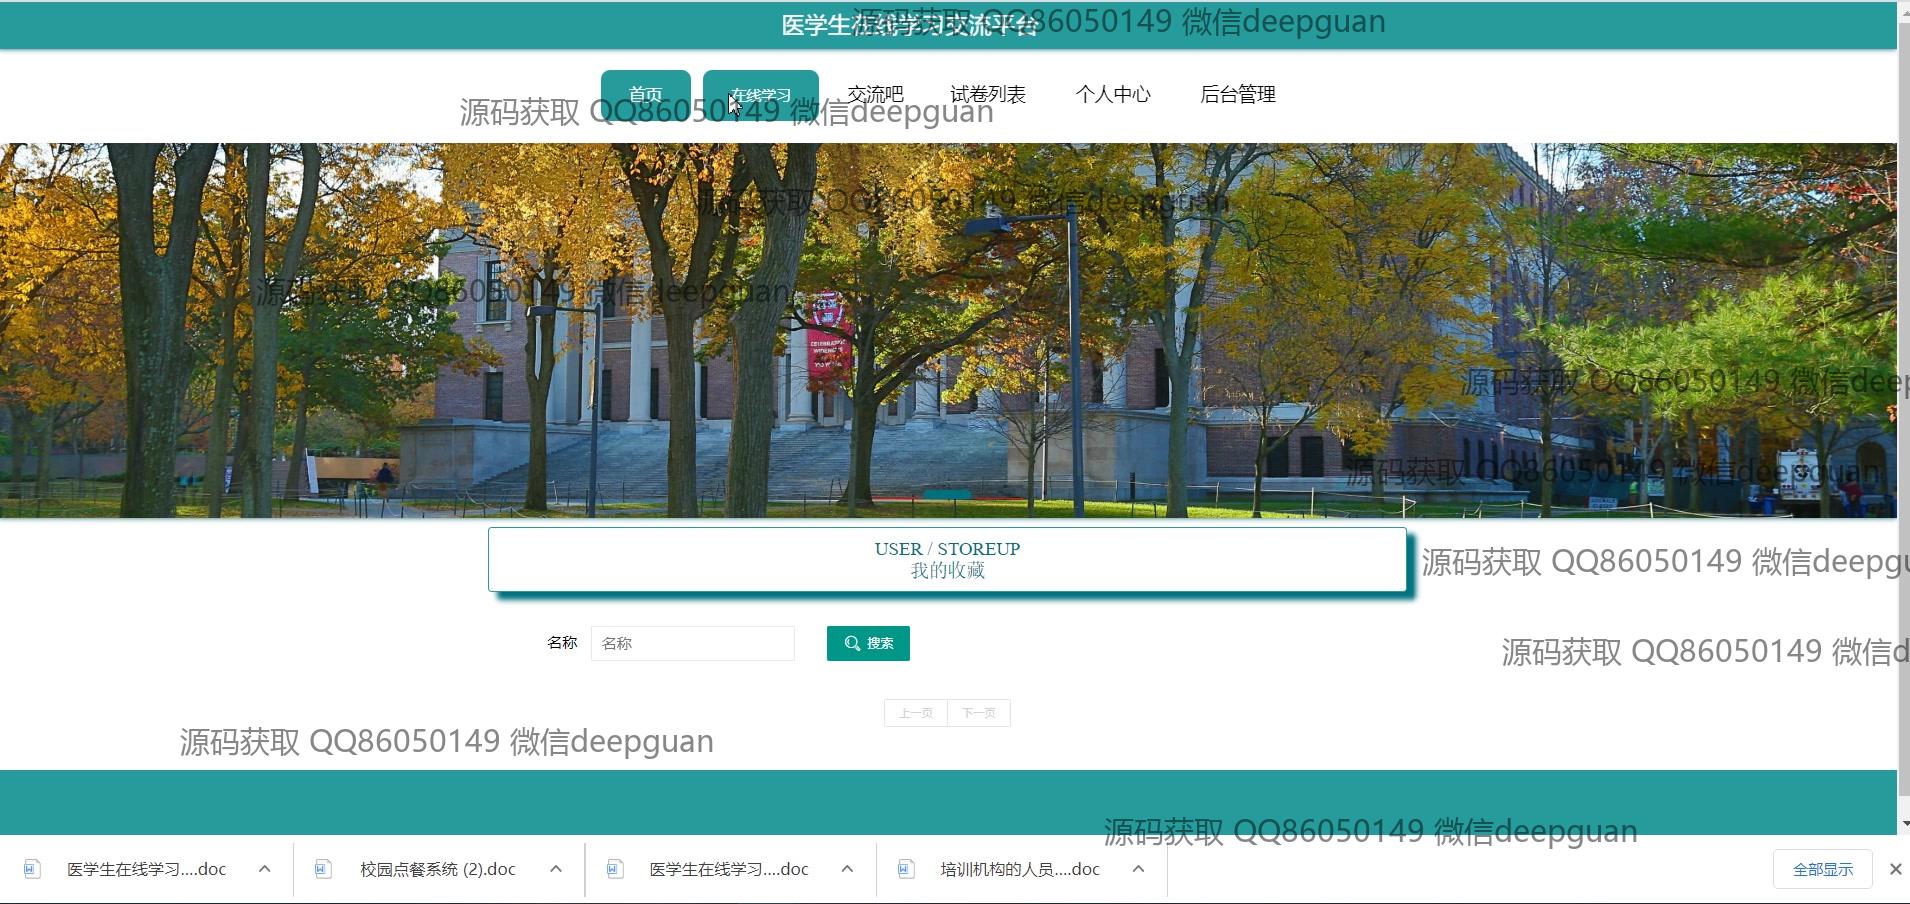Open the 交流吧 forum menu item
Screen dimensions: 1910x904
click(875, 95)
